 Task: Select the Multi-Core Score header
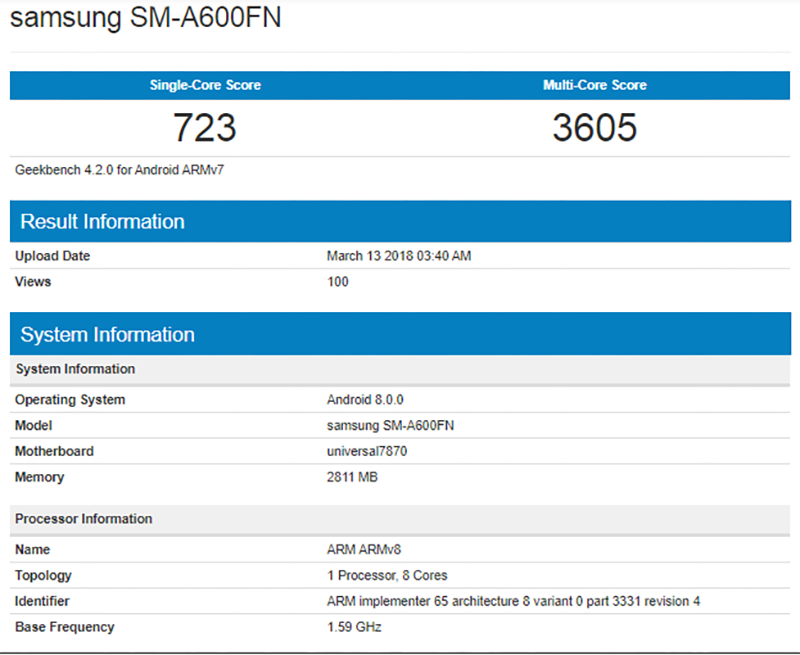(595, 85)
